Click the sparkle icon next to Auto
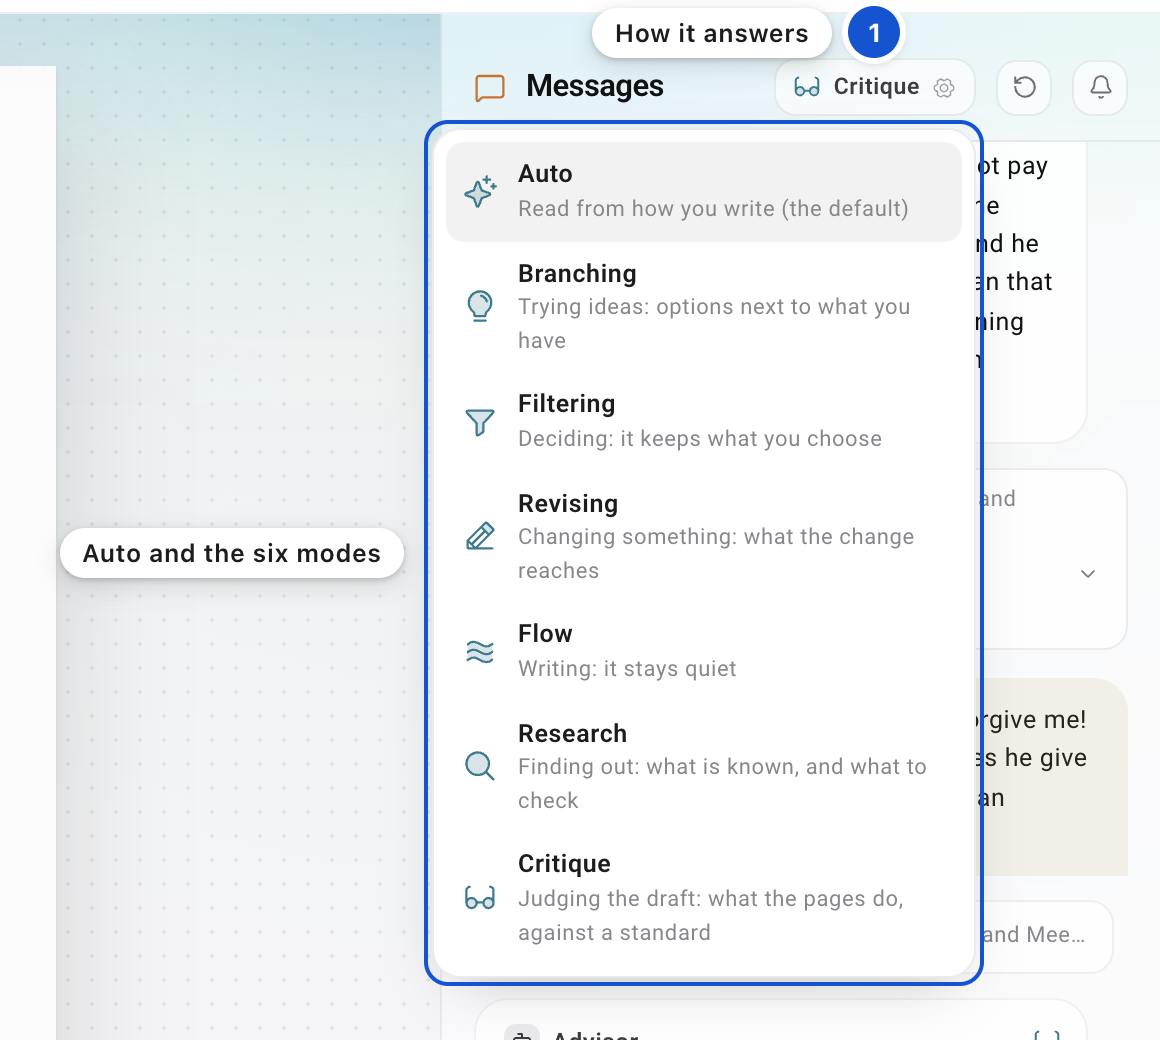The height and width of the screenshot is (1040, 1160). 480,192
